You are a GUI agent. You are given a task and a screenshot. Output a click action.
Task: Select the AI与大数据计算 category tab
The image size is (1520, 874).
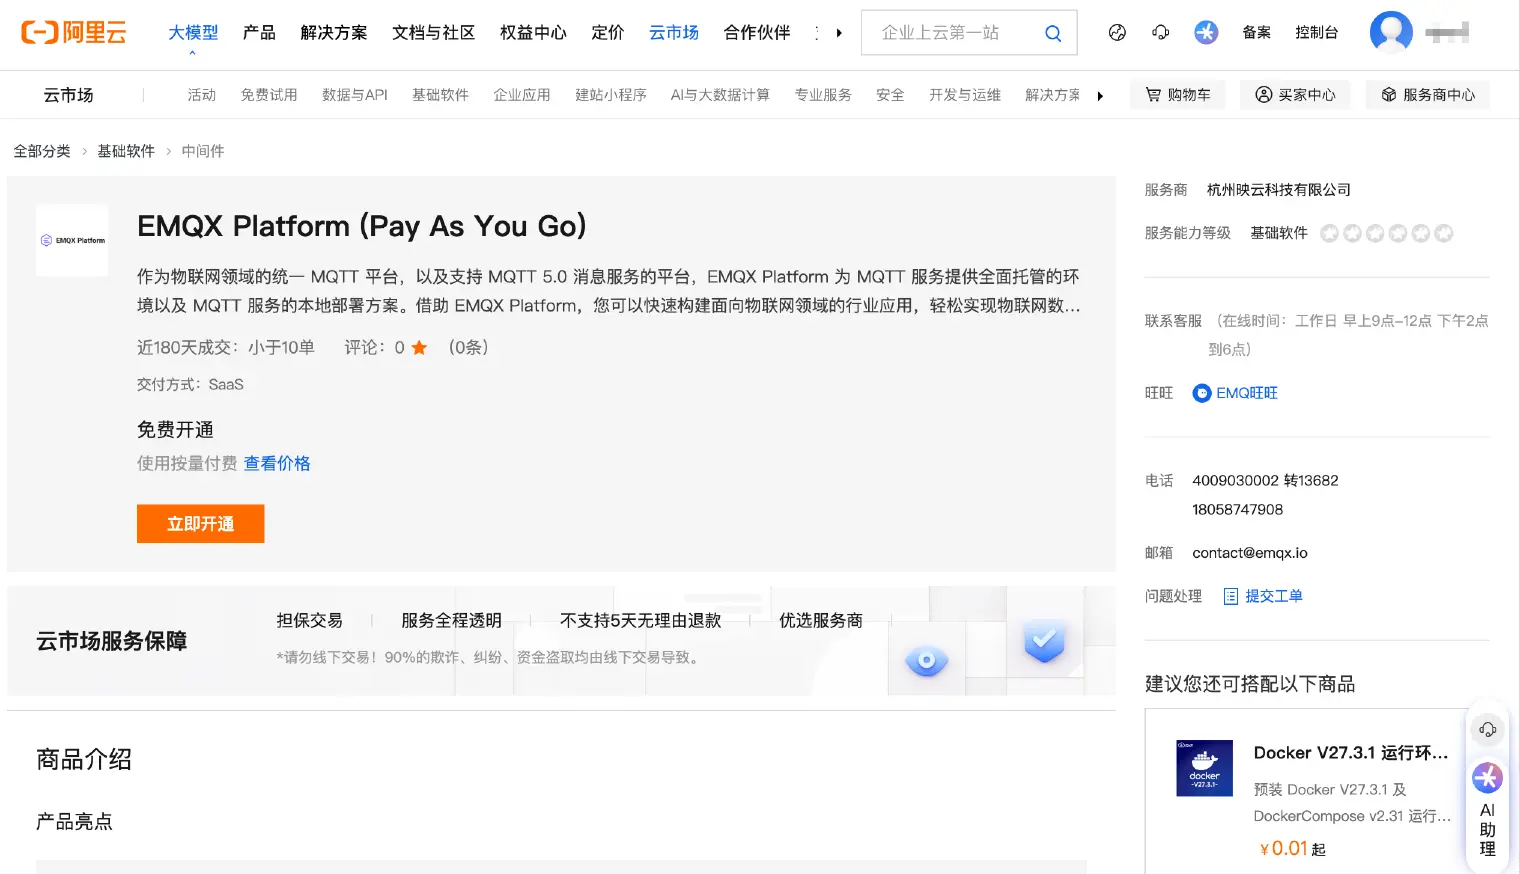click(720, 95)
